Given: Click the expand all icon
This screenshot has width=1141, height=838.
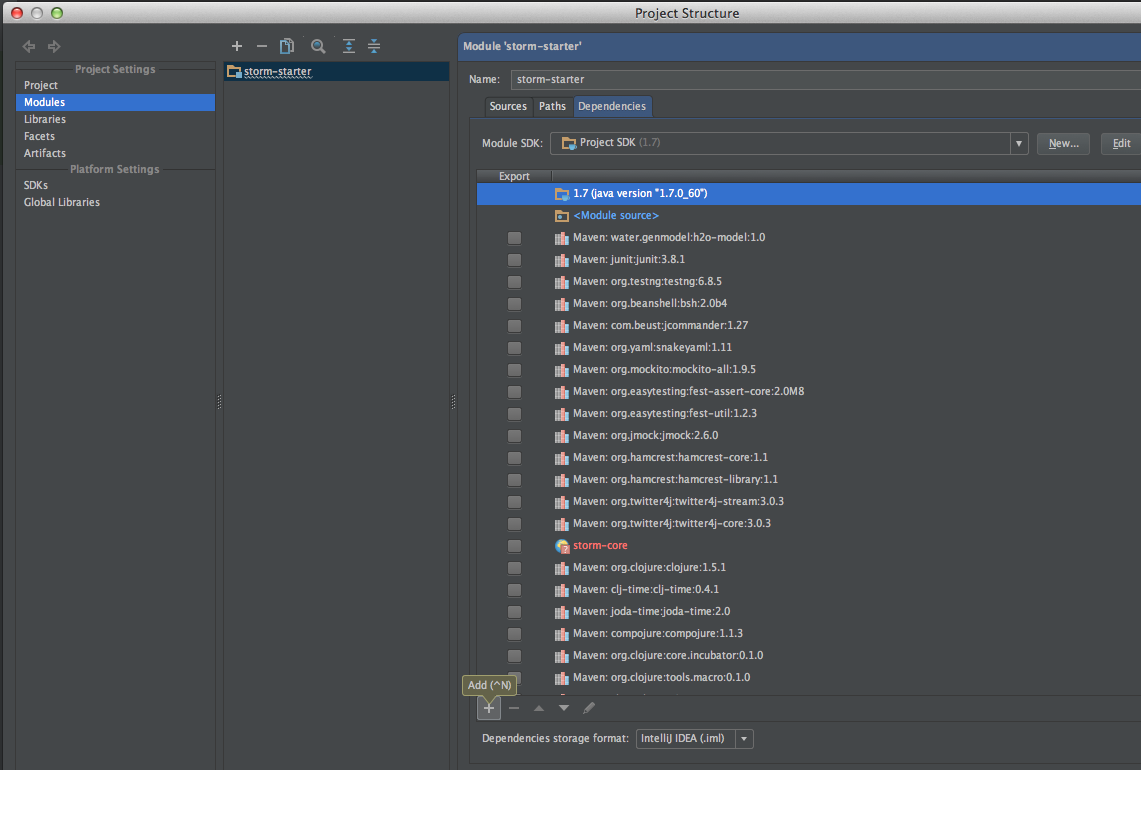Looking at the screenshot, I should (348, 46).
